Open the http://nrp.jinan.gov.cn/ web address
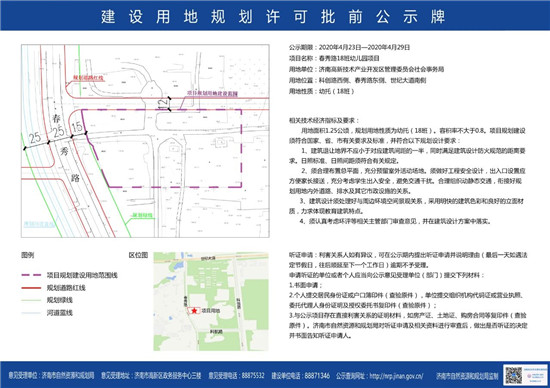550x388 pixels. (396, 376)
